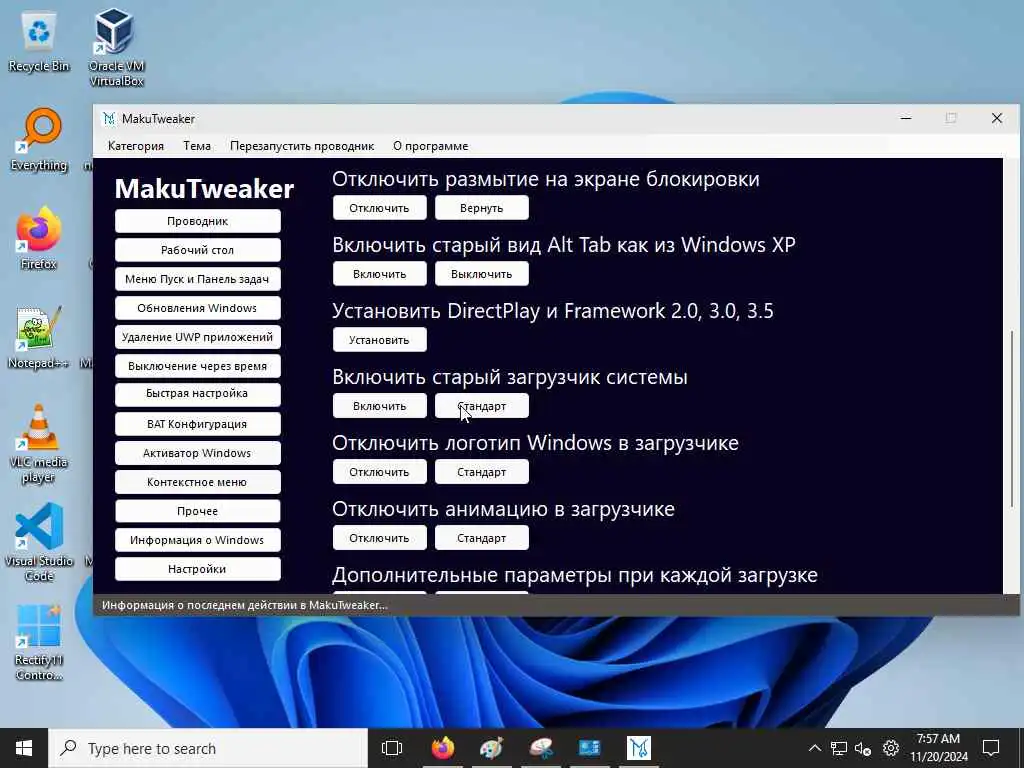Open Oracle VM VirtualBox desktop shortcut
Viewport: 1024px width, 768px height.
116,47
